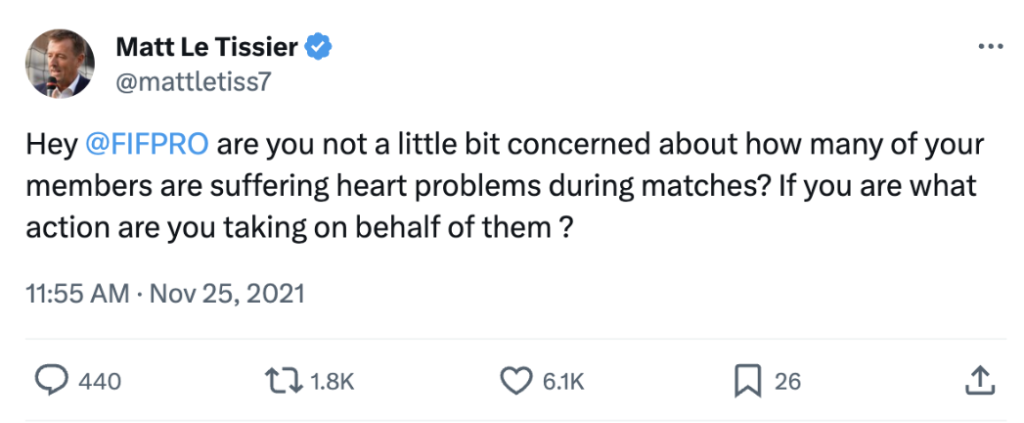Click the 11:55 AM timestamp
This screenshot has height=423, width=1024.
77,294
